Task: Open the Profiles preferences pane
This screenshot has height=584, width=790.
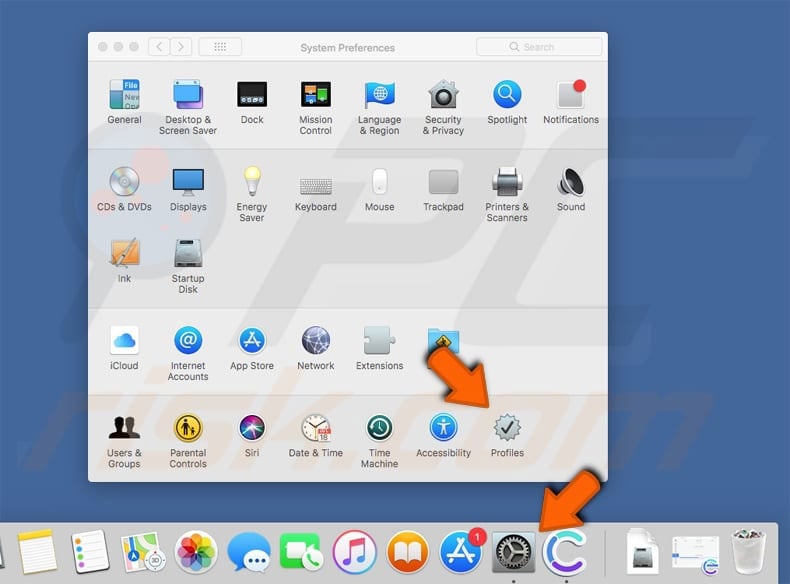Action: 507,427
